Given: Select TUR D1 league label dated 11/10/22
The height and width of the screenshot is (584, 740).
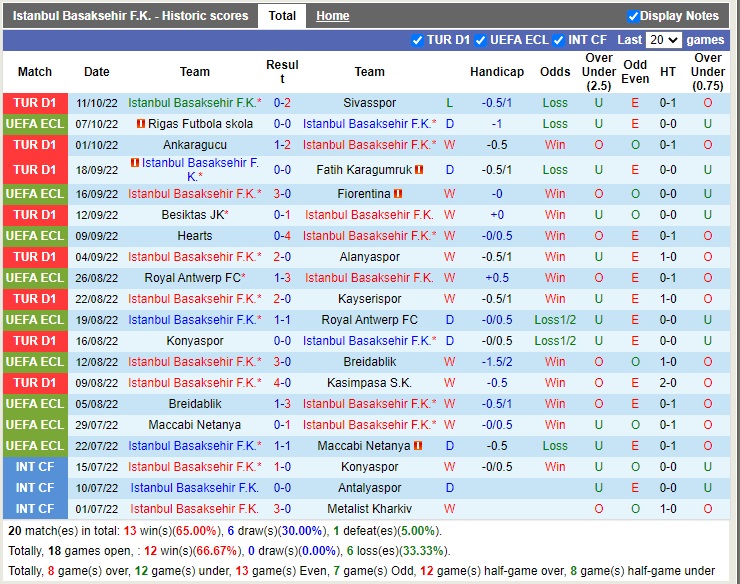Looking at the screenshot, I should [35, 103].
